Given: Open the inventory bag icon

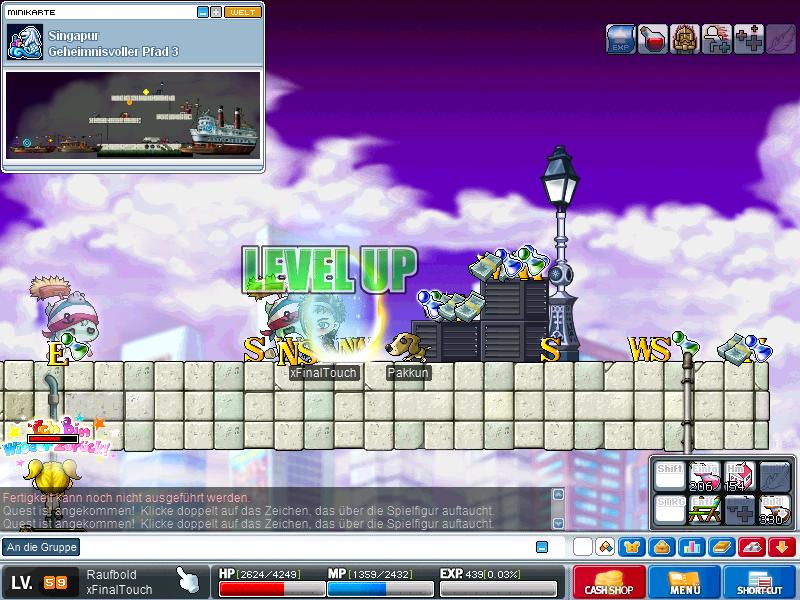Looking at the screenshot, I should [662, 547].
